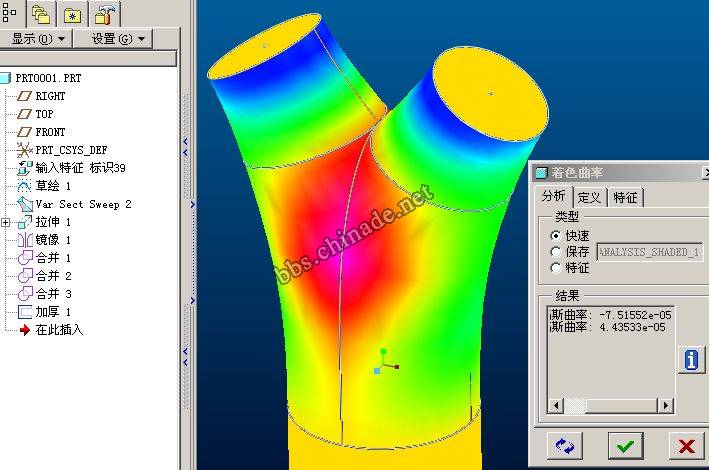
Task: Click the FRONT label in tree
Action: tap(50, 132)
